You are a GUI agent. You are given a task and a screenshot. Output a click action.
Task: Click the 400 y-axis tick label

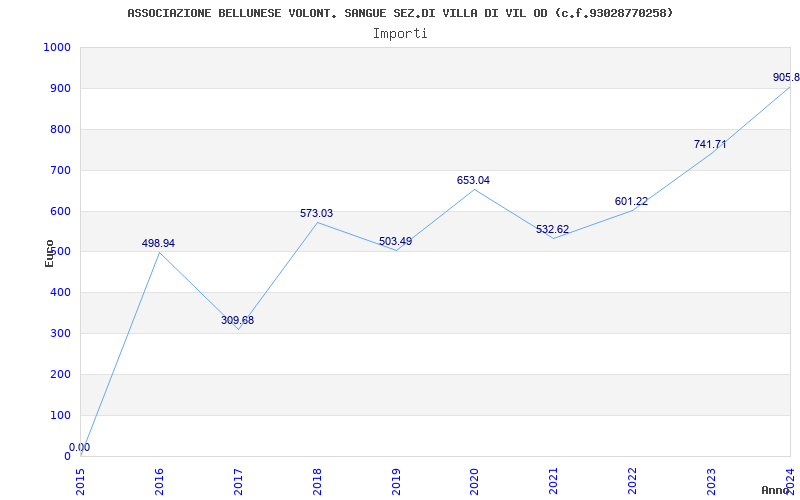pyautogui.click(x=60, y=293)
